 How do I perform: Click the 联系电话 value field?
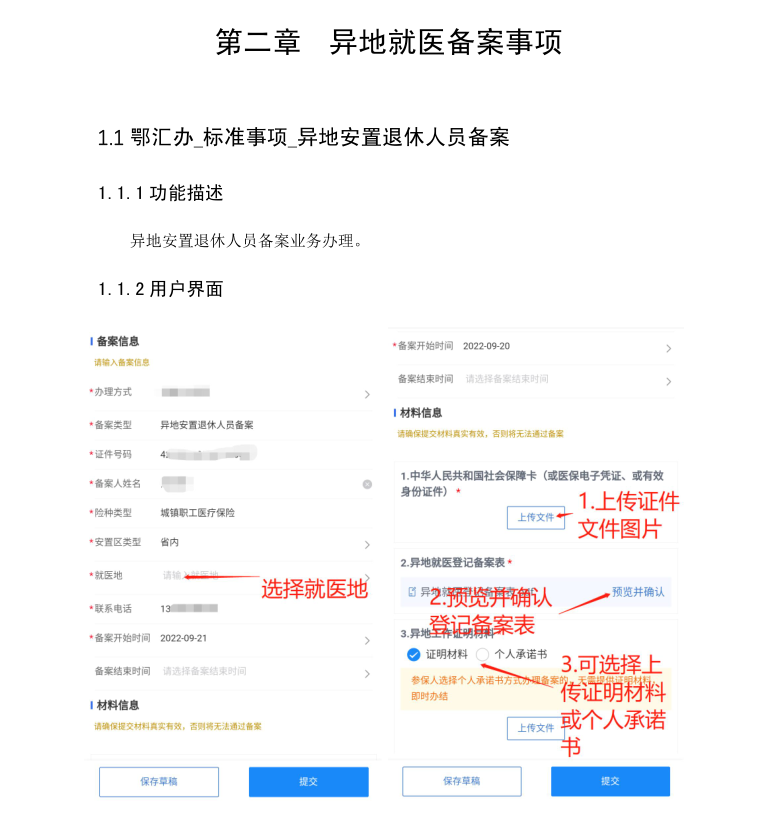click(189, 608)
